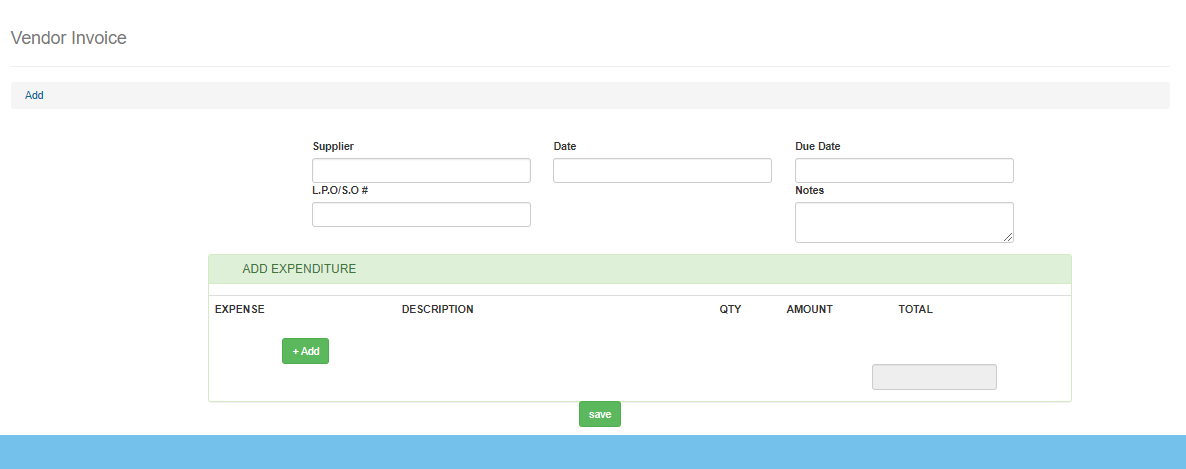Click the Notes label above textarea
Image resolution: width=1186 pixels, height=469 pixels.
coord(809,190)
